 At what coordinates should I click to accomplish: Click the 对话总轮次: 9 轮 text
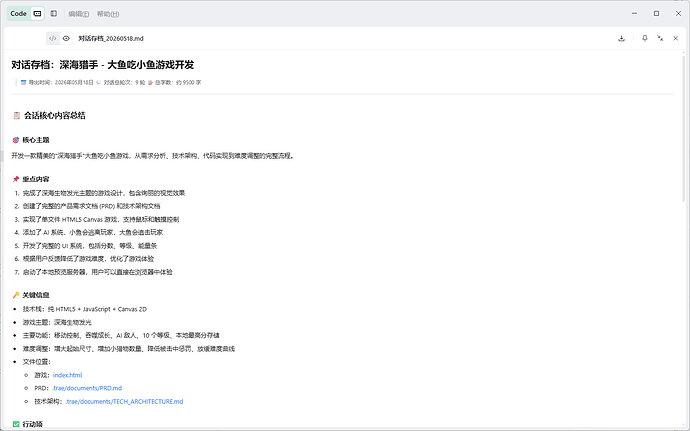(x=124, y=82)
